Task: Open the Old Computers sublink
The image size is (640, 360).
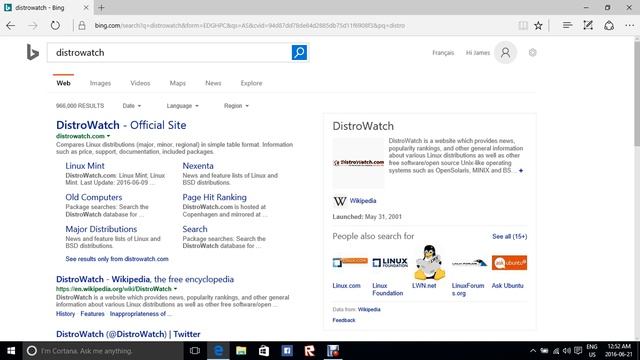Action: click(x=93, y=197)
